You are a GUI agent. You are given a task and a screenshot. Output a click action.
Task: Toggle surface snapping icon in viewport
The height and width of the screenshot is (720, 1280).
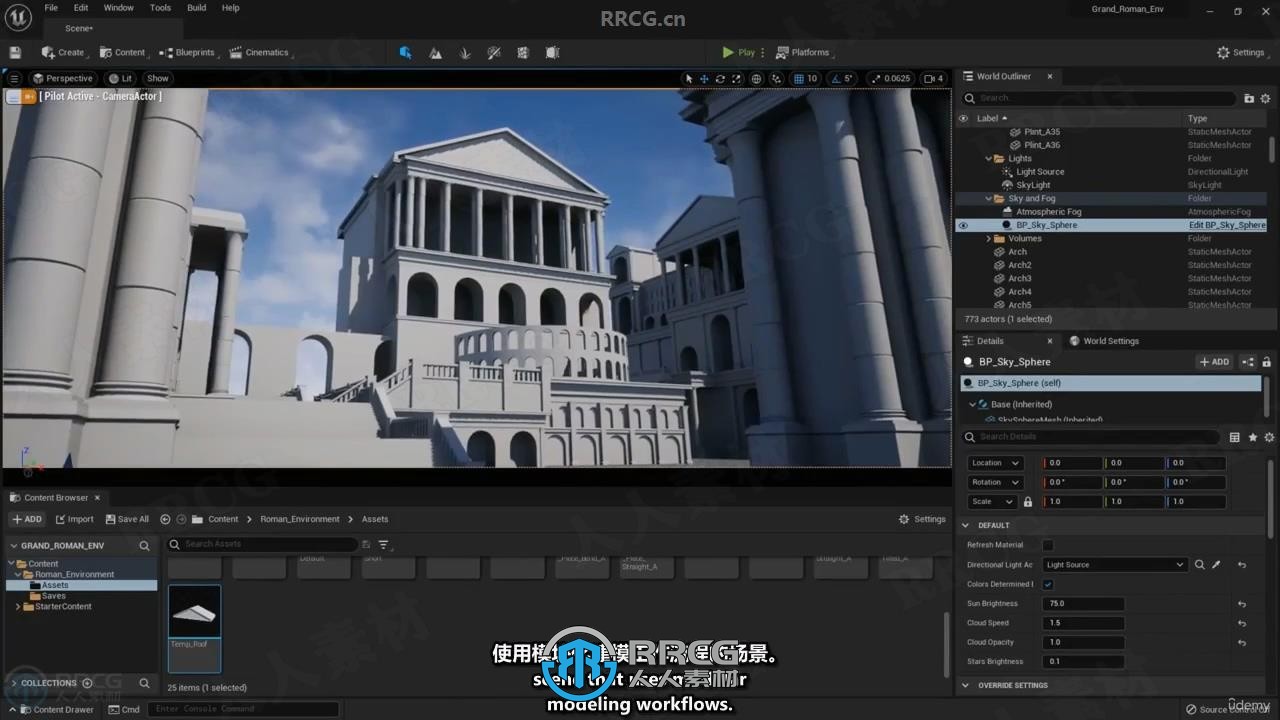pos(777,78)
